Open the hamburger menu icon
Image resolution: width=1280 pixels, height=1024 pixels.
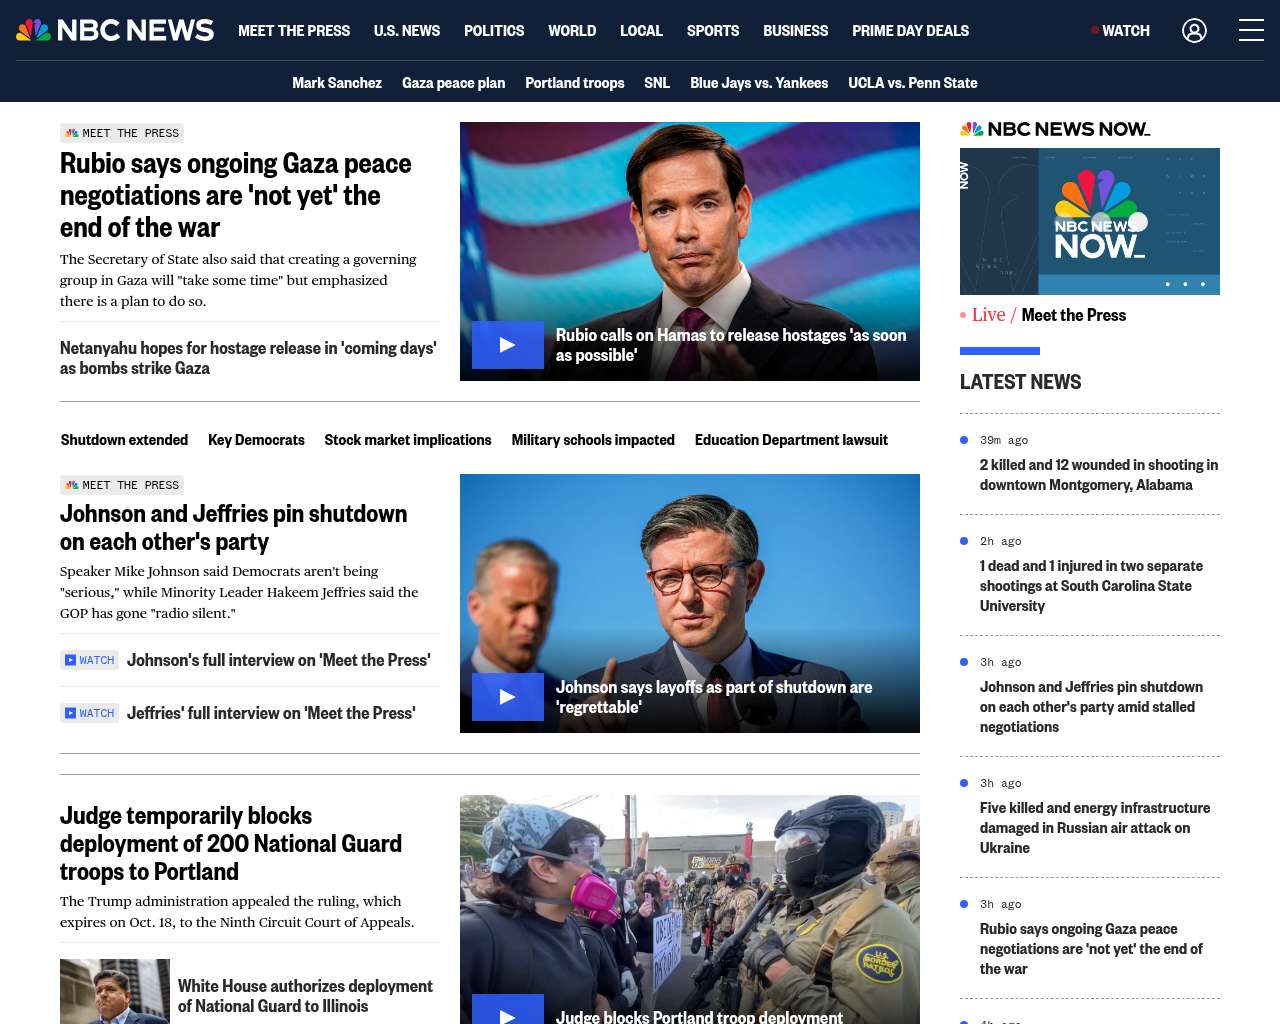(1251, 31)
